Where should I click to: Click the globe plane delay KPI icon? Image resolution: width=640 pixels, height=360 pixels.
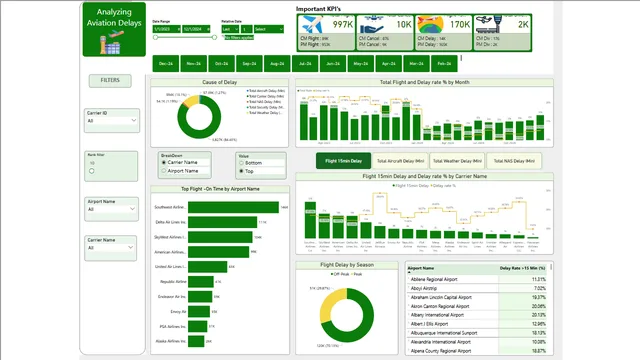click(x=430, y=24)
